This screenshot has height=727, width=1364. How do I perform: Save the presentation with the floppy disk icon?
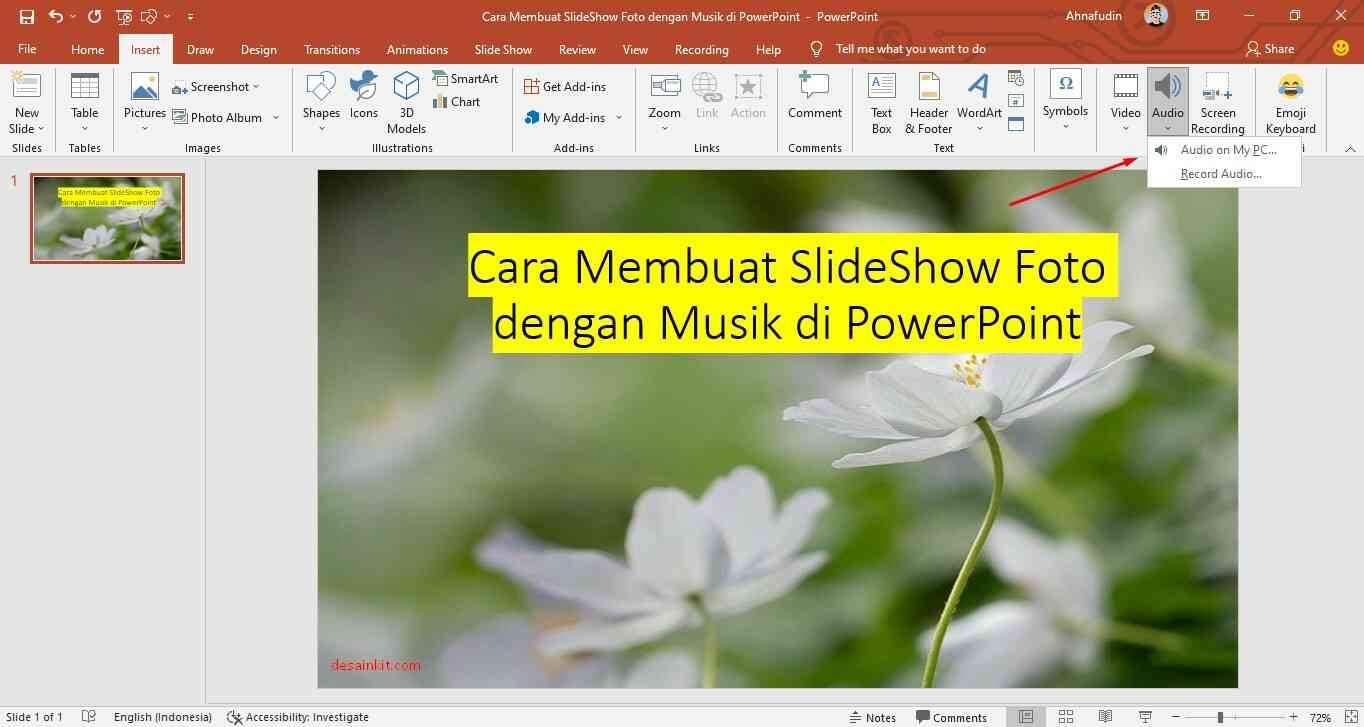coord(27,16)
